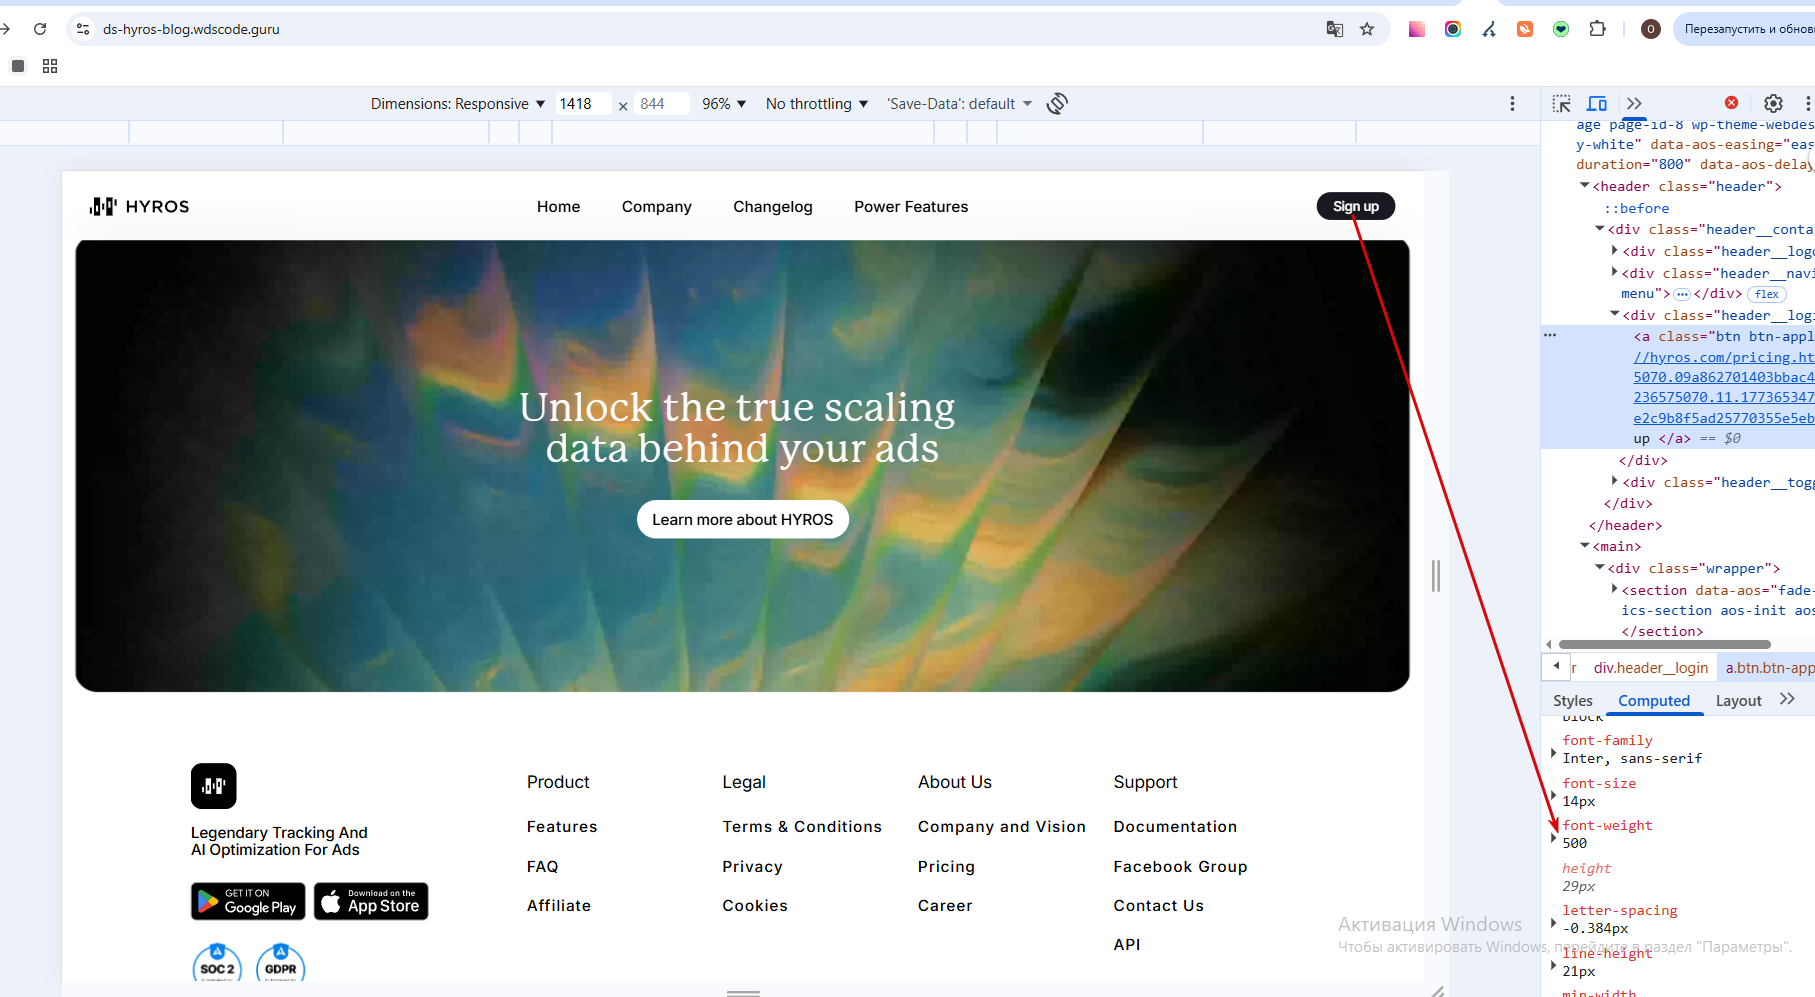Click the Sign up button
Screen dimensions: 1815x997
(x=1356, y=206)
